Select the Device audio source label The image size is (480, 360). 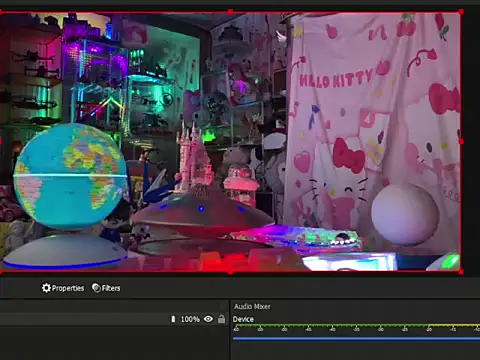(243, 319)
